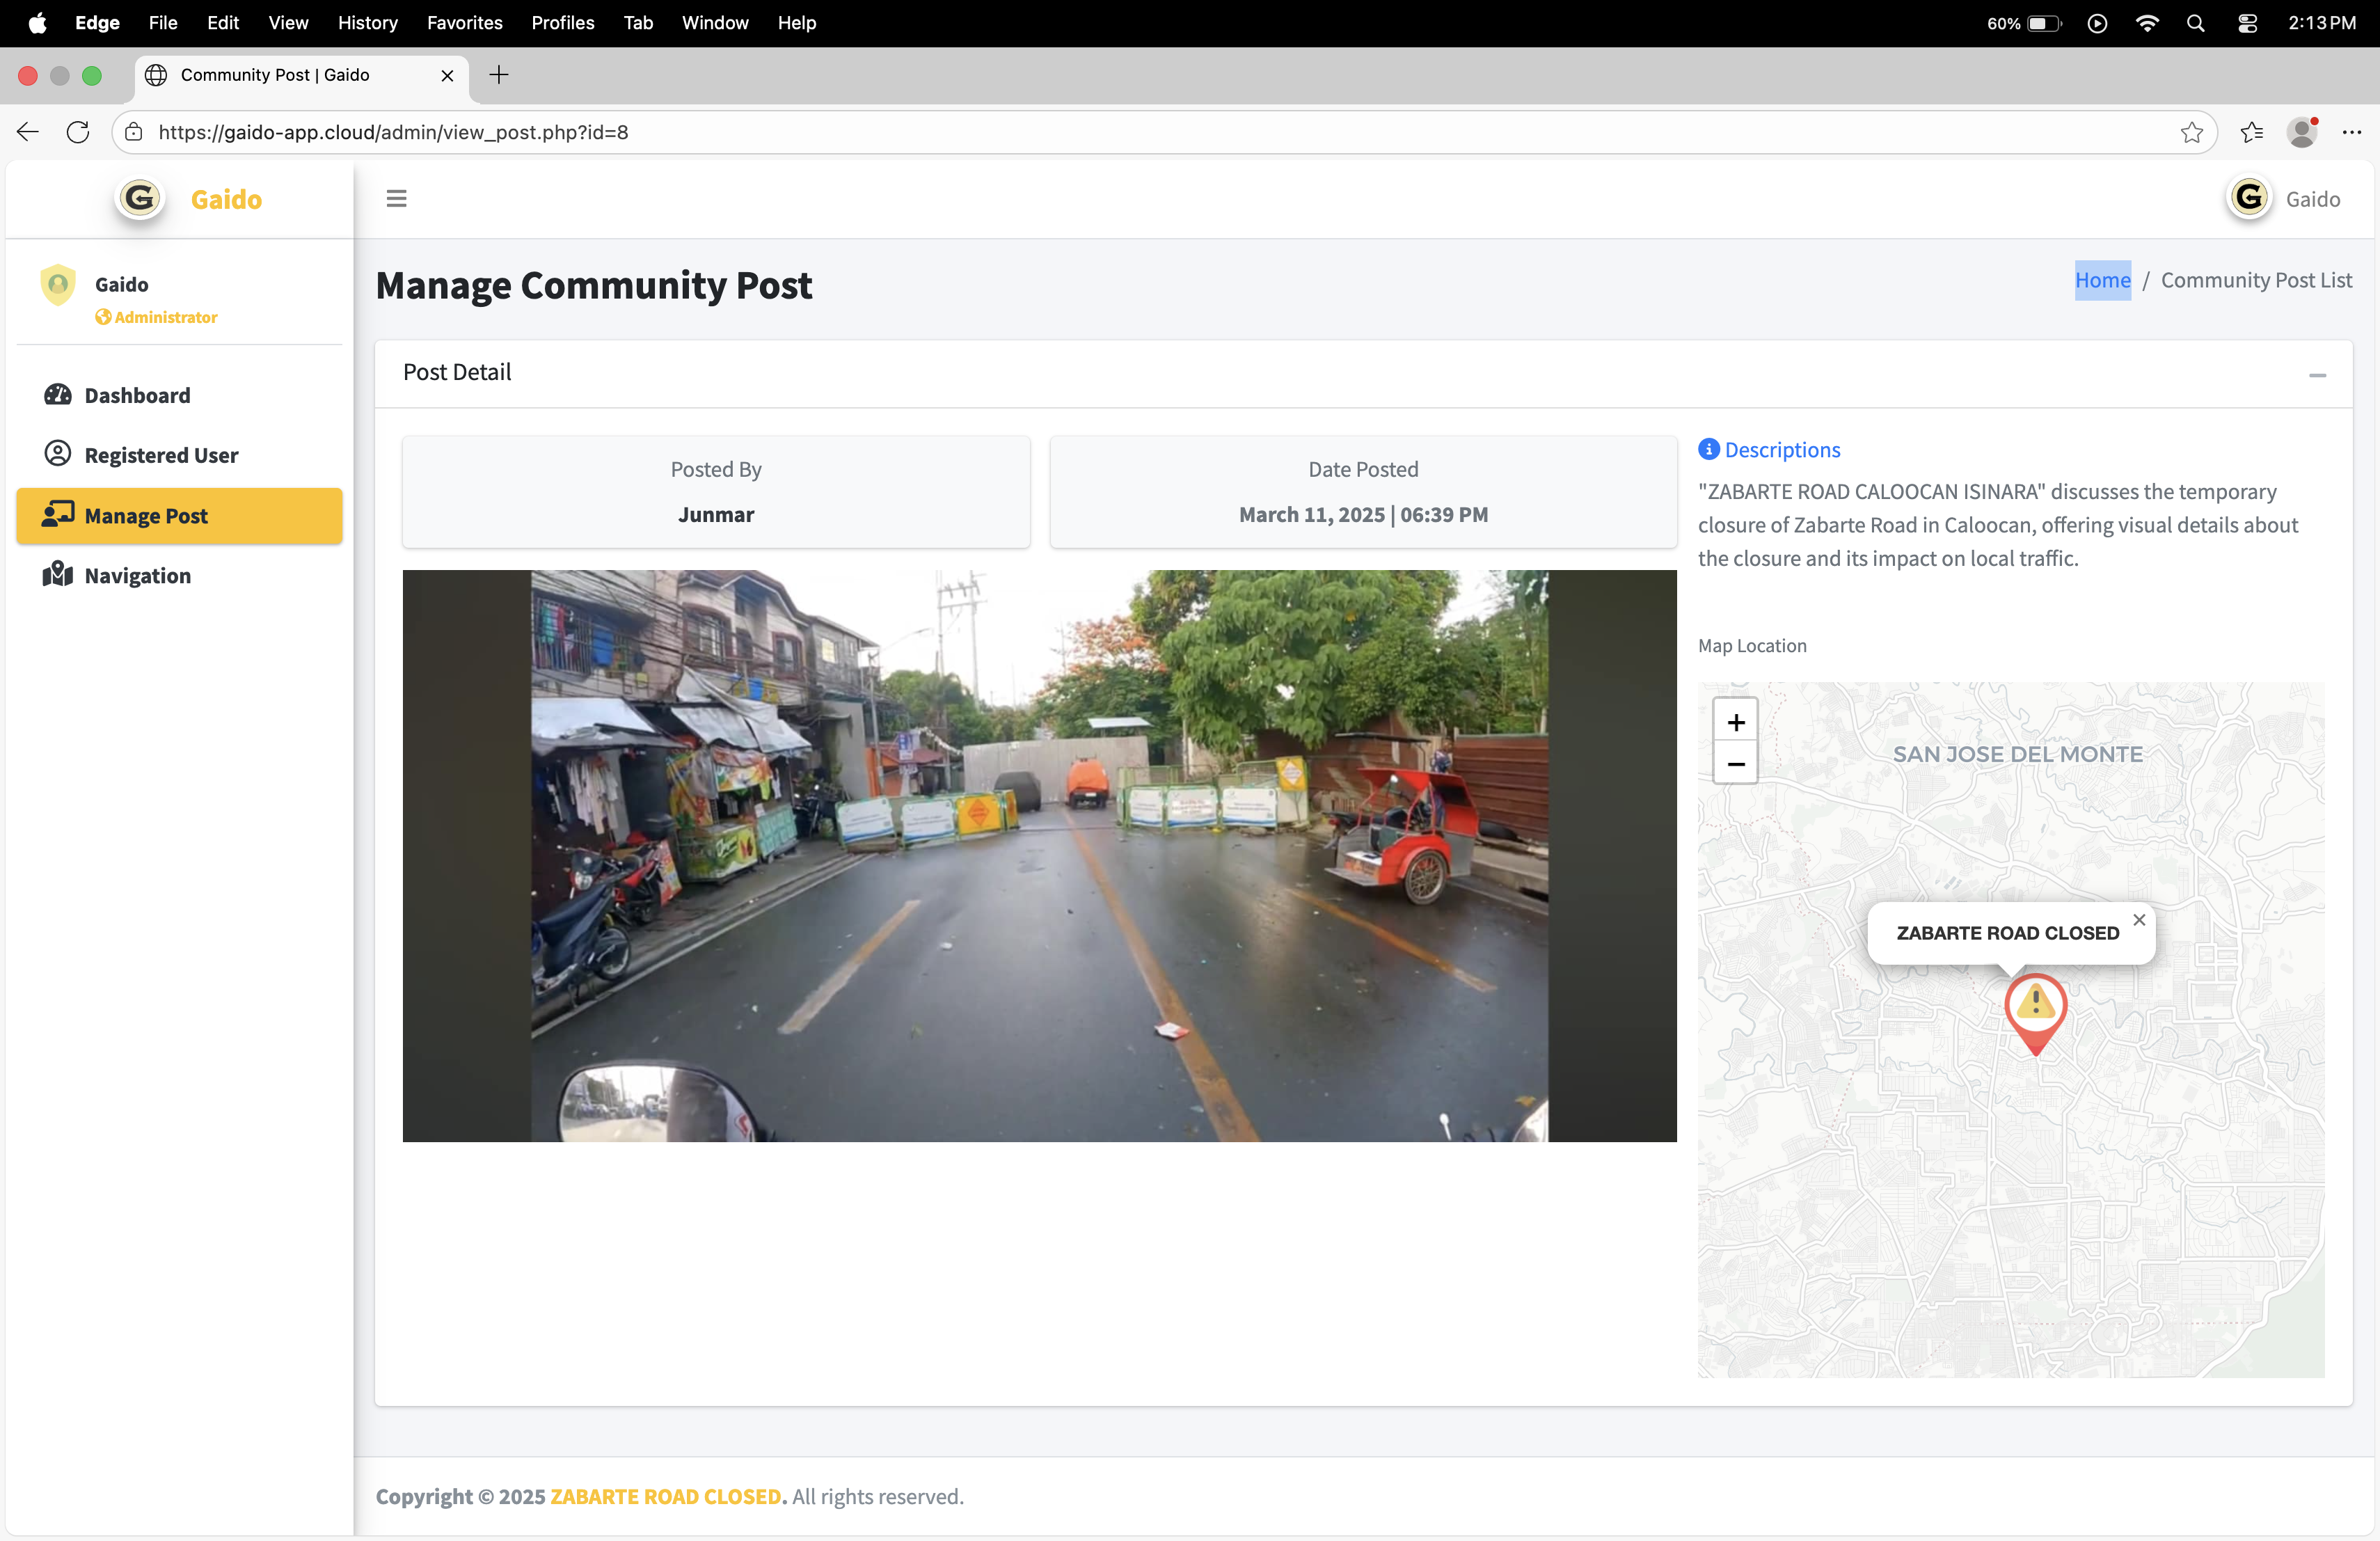2380x1541 pixels.
Task: Zoom in on the map
Action: click(1735, 722)
